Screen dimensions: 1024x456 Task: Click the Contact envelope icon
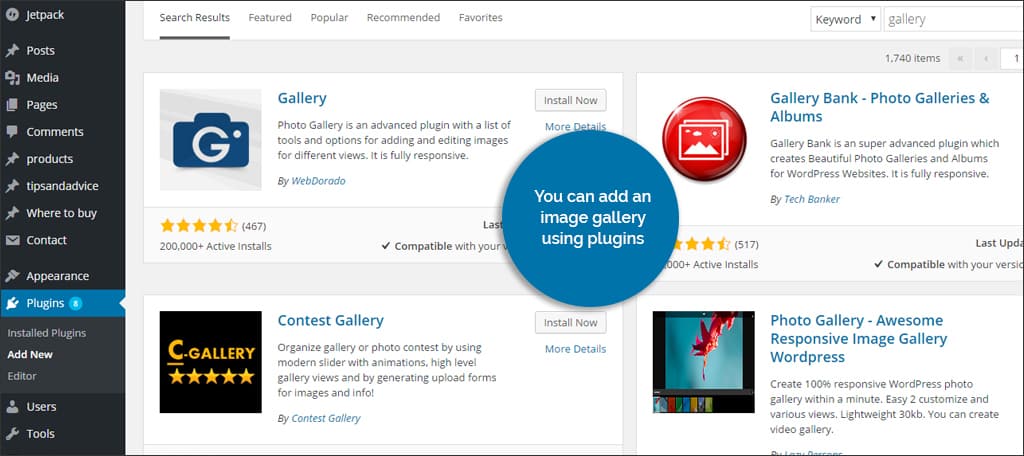12,240
